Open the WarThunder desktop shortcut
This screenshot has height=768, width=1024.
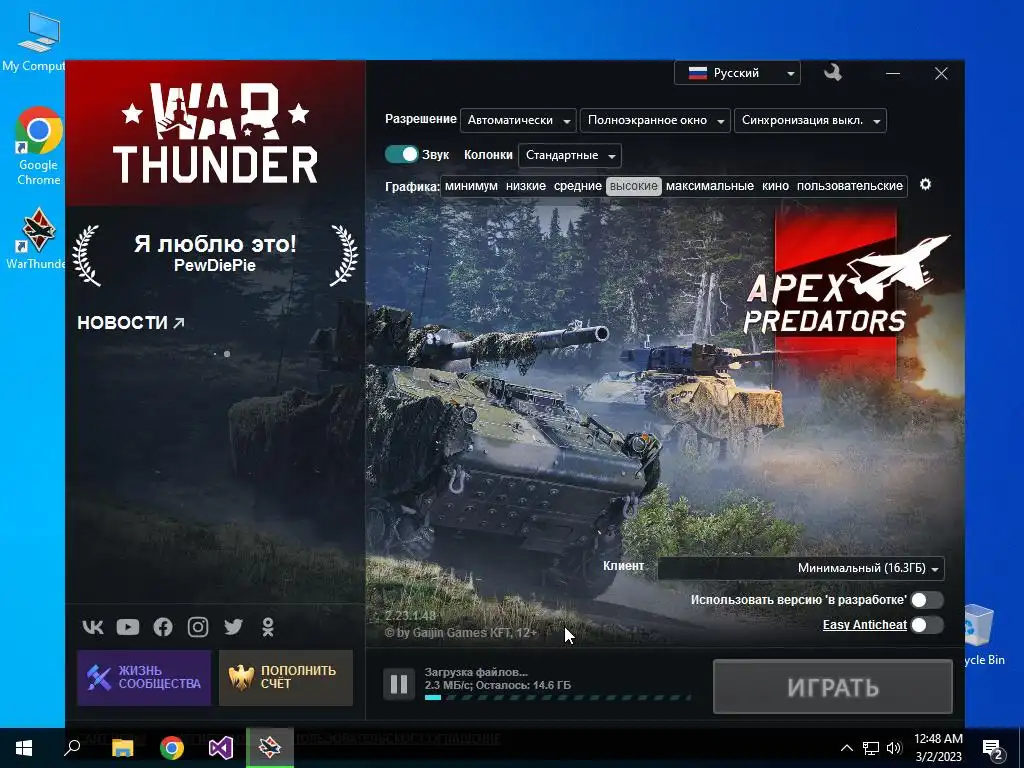[37, 239]
